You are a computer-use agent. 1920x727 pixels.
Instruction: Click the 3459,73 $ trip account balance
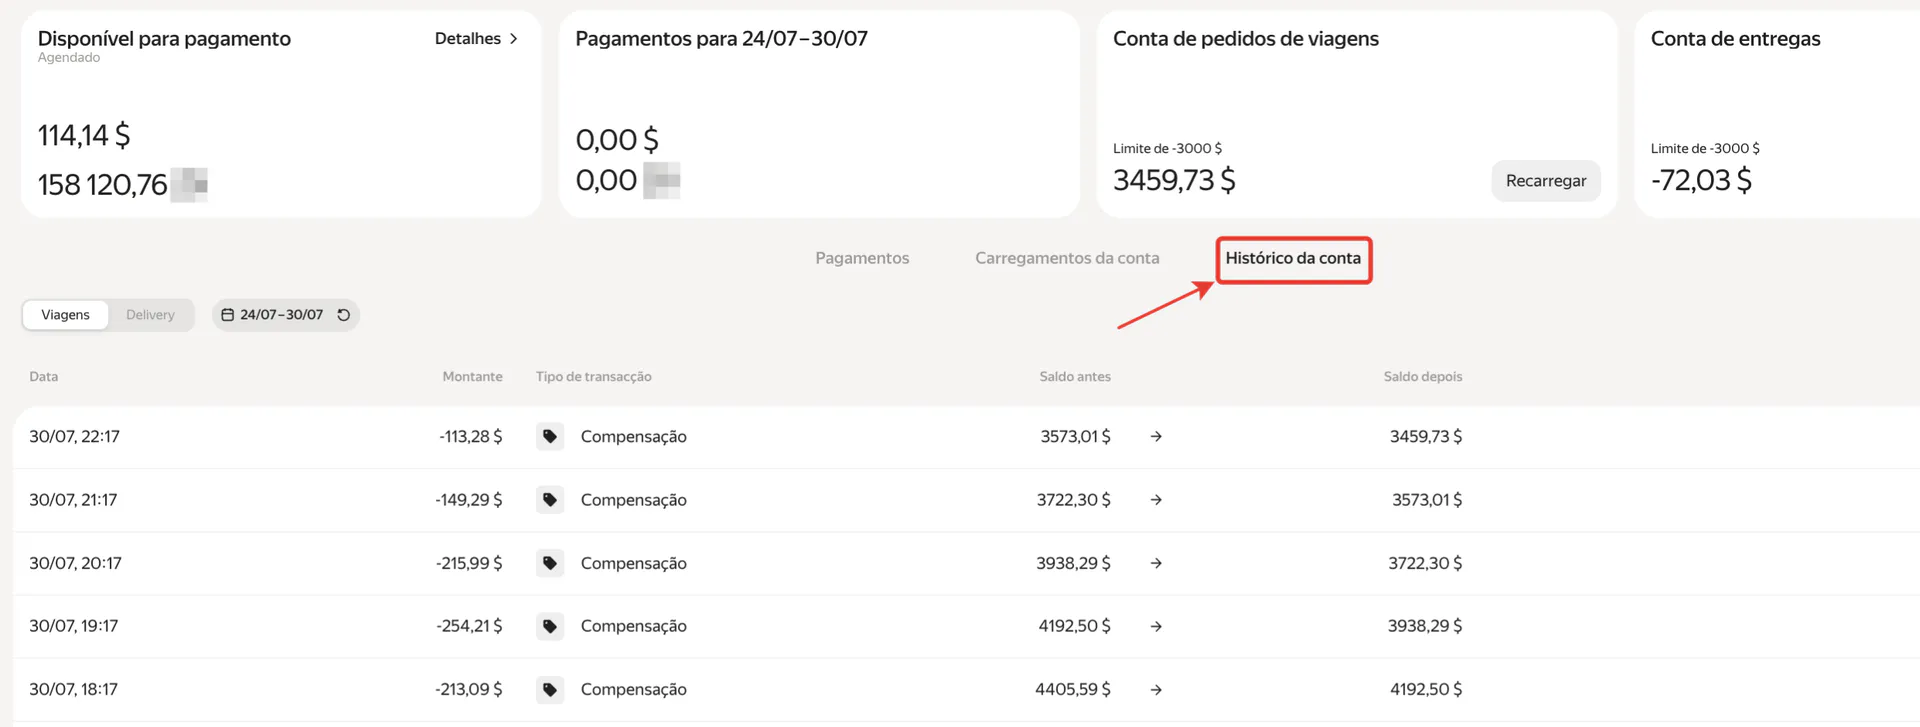coord(1174,181)
